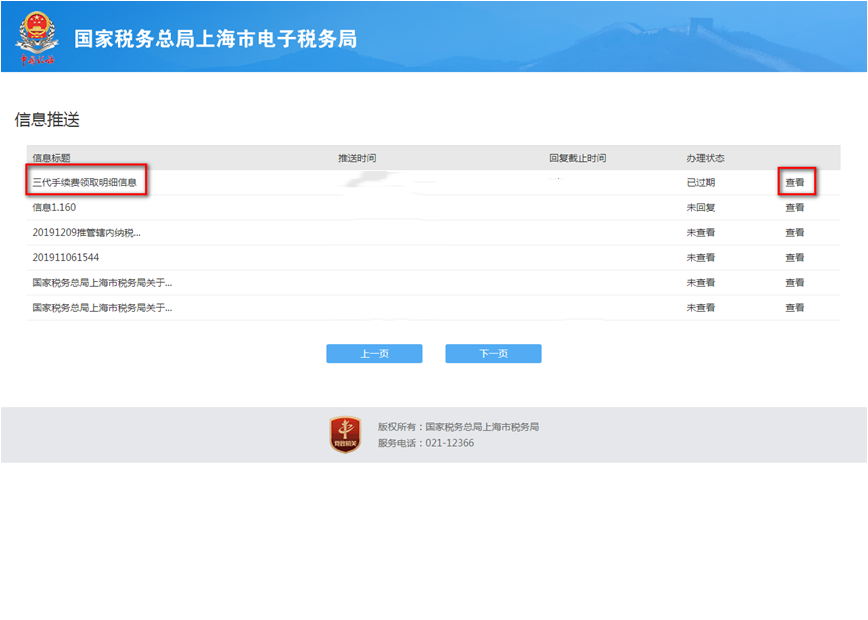This screenshot has height=620, width=868.
Task: Click the 办理状态 column header
Action: [x=705, y=158]
